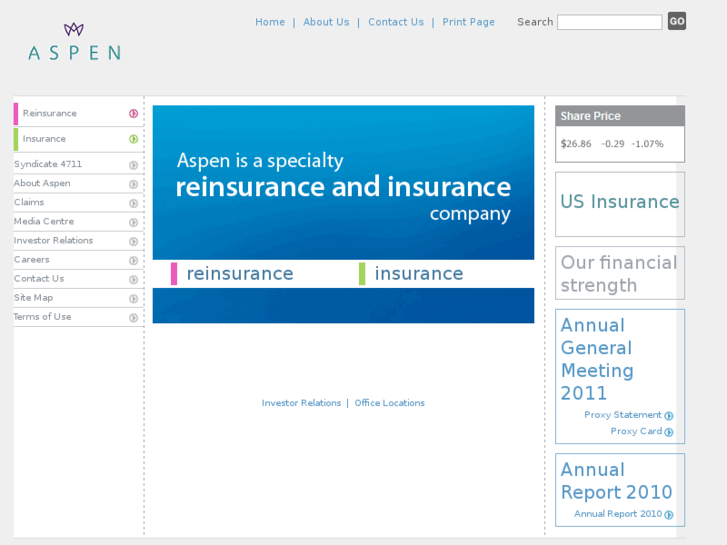Click the Print Page link
Screen dimensions: 727x545
click(468, 22)
